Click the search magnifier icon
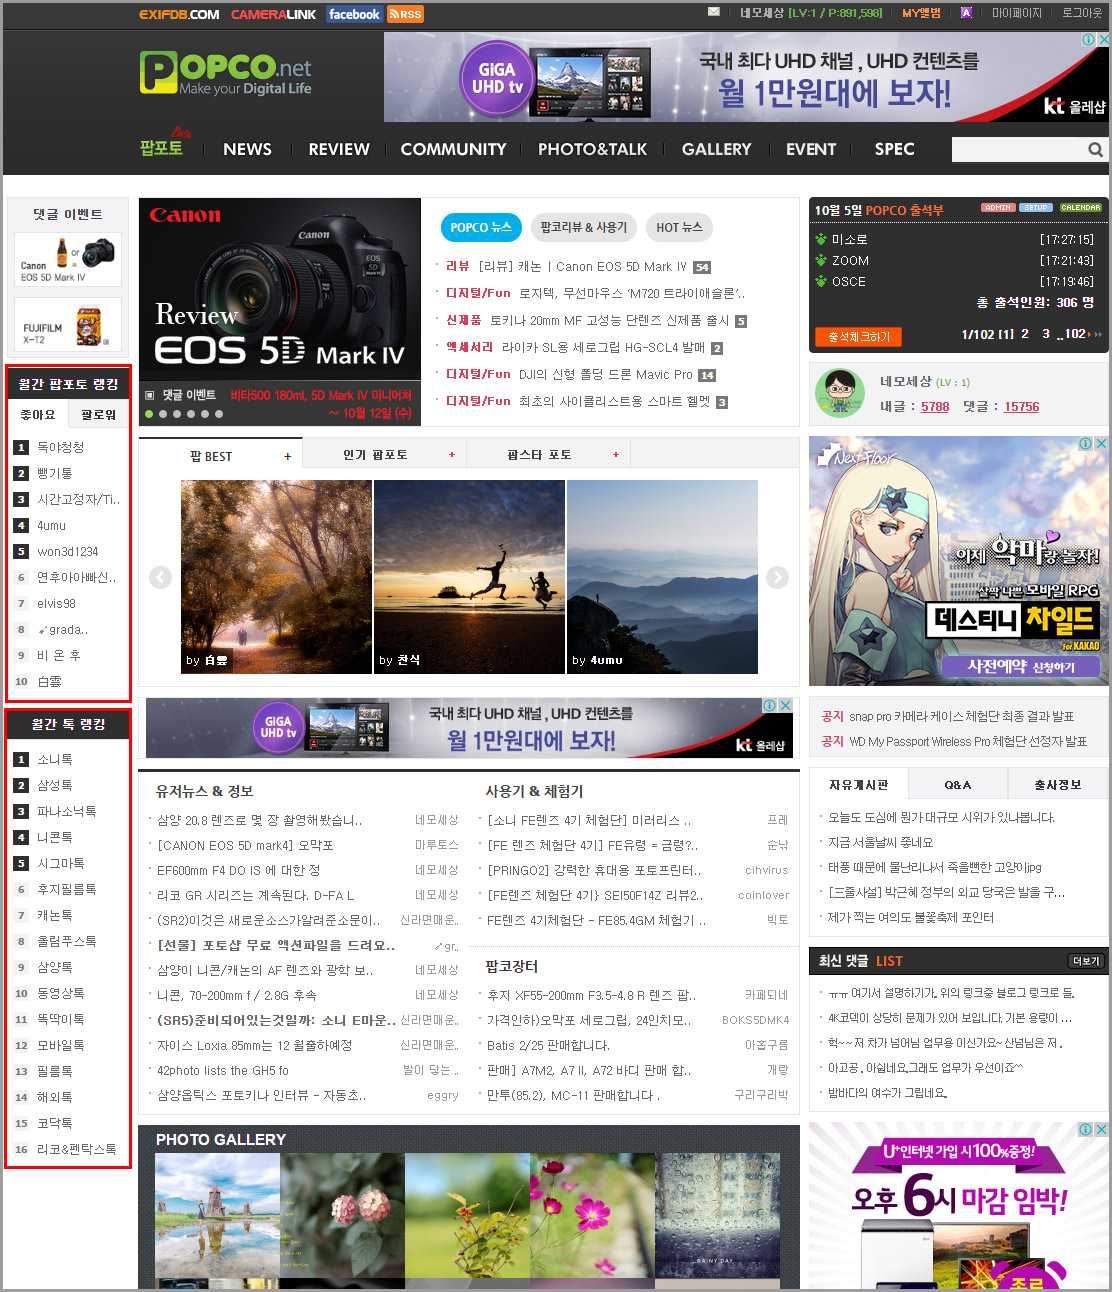The height and width of the screenshot is (1292, 1112). [x=1095, y=150]
